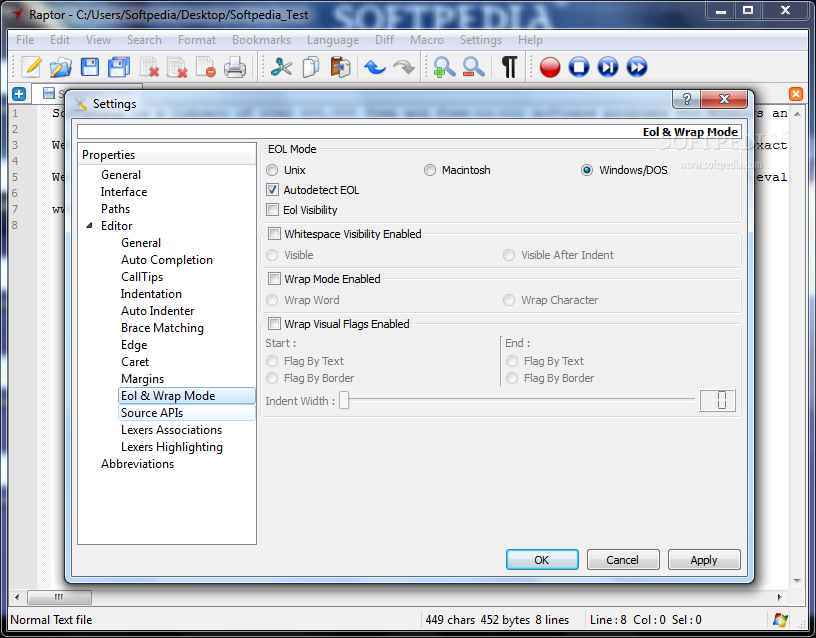The height and width of the screenshot is (638, 816).
Task: Click the scroll right arrow at bottom
Action: (x=780, y=597)
